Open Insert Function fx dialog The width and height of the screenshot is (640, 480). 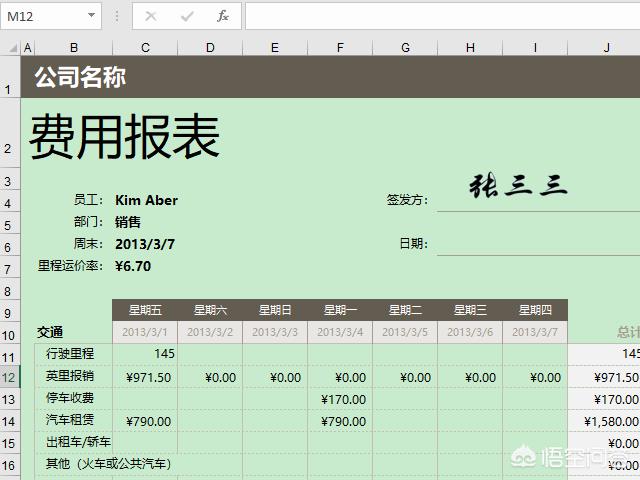[223, 16]
